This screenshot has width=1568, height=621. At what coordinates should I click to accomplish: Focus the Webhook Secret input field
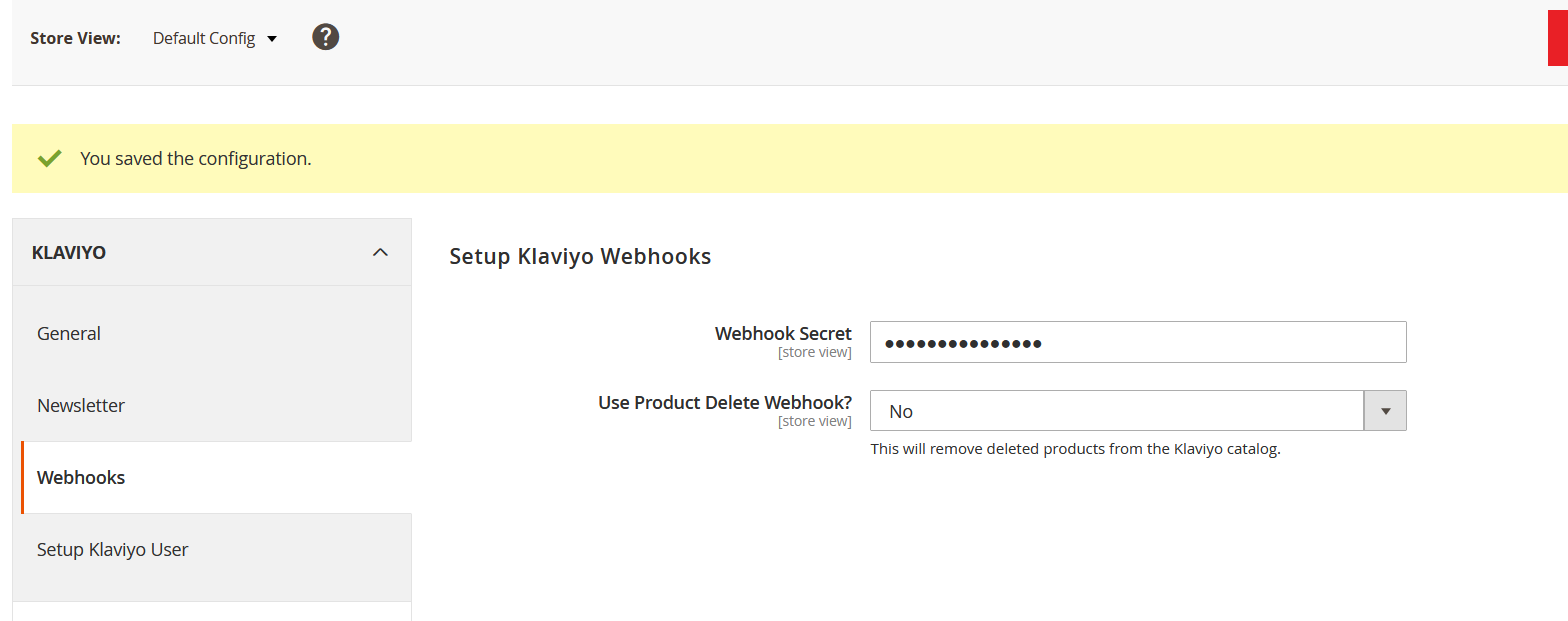point(1138,342)
